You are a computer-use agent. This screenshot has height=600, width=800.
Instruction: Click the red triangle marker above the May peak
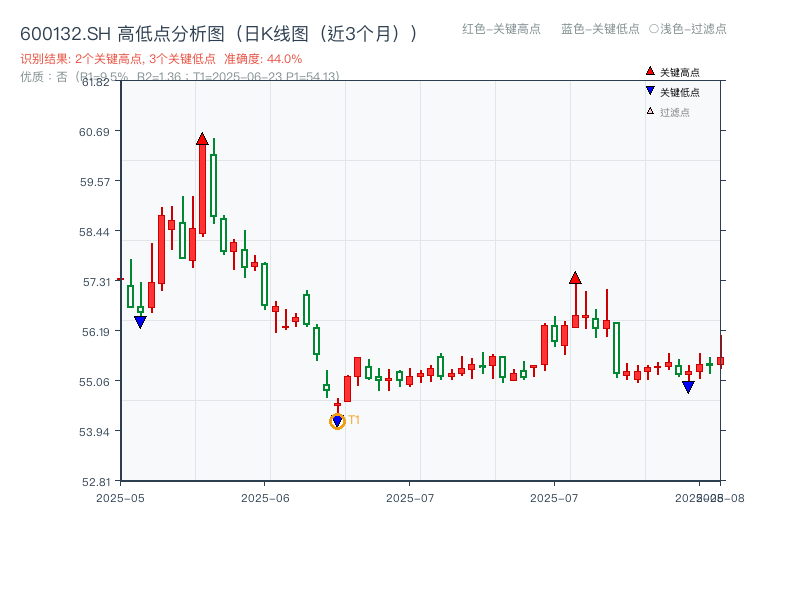click(202, 140)
